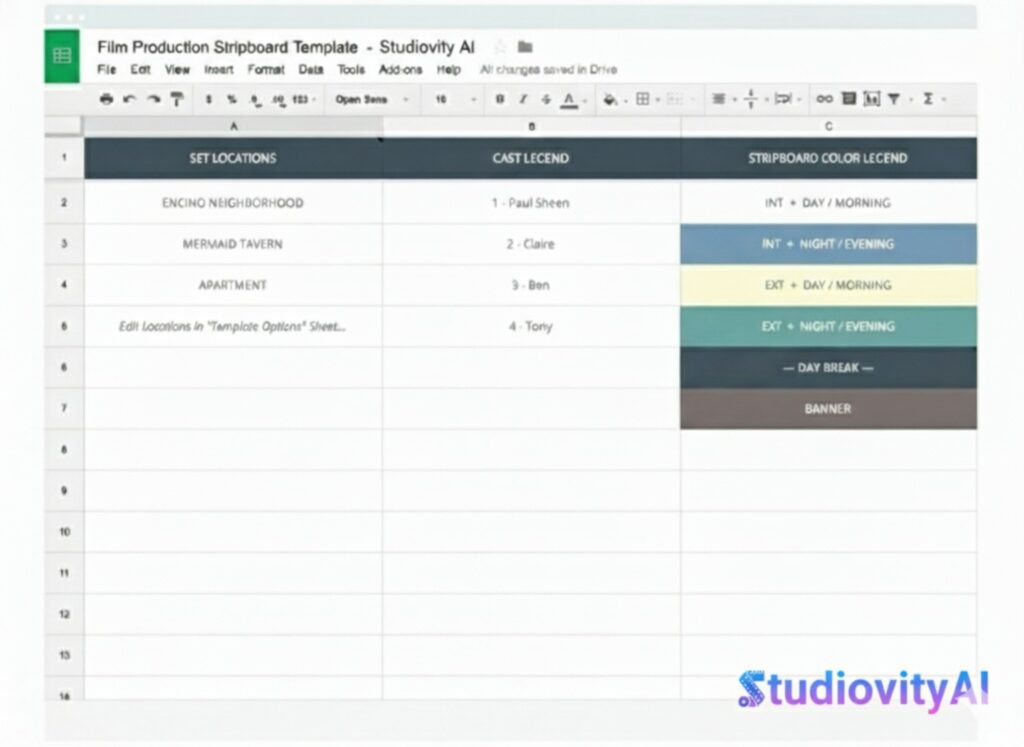Image resolution: width=1024 pixels, height=747 pixels.
Task: Insert a chart
Action: 872,99
